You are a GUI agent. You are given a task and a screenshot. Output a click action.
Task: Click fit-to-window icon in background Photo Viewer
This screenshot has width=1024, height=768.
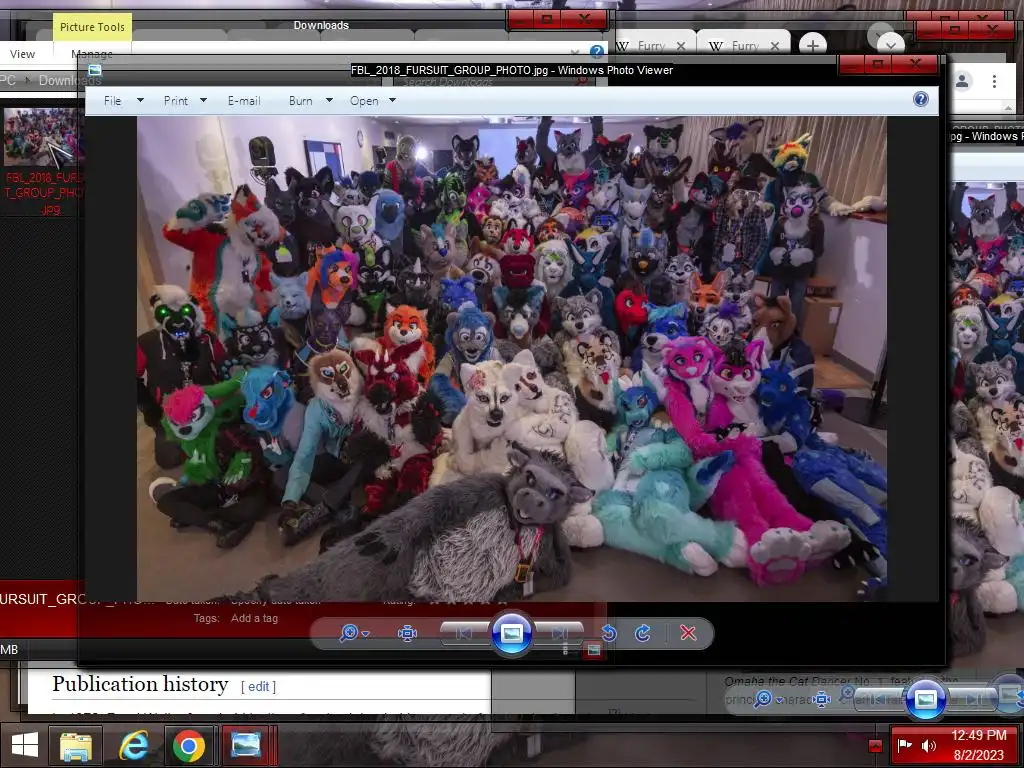point(821,700)
